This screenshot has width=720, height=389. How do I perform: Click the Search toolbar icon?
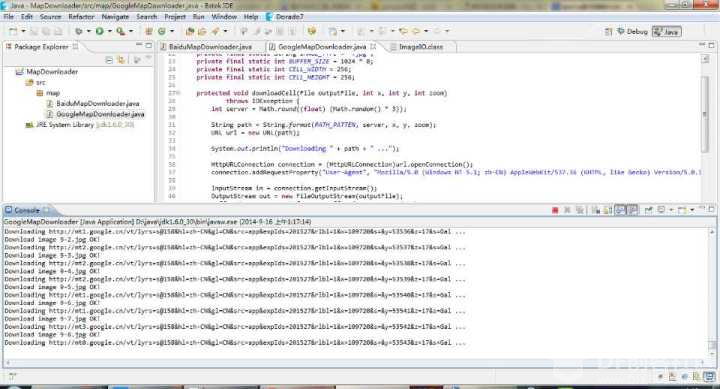tap(215, 31)
